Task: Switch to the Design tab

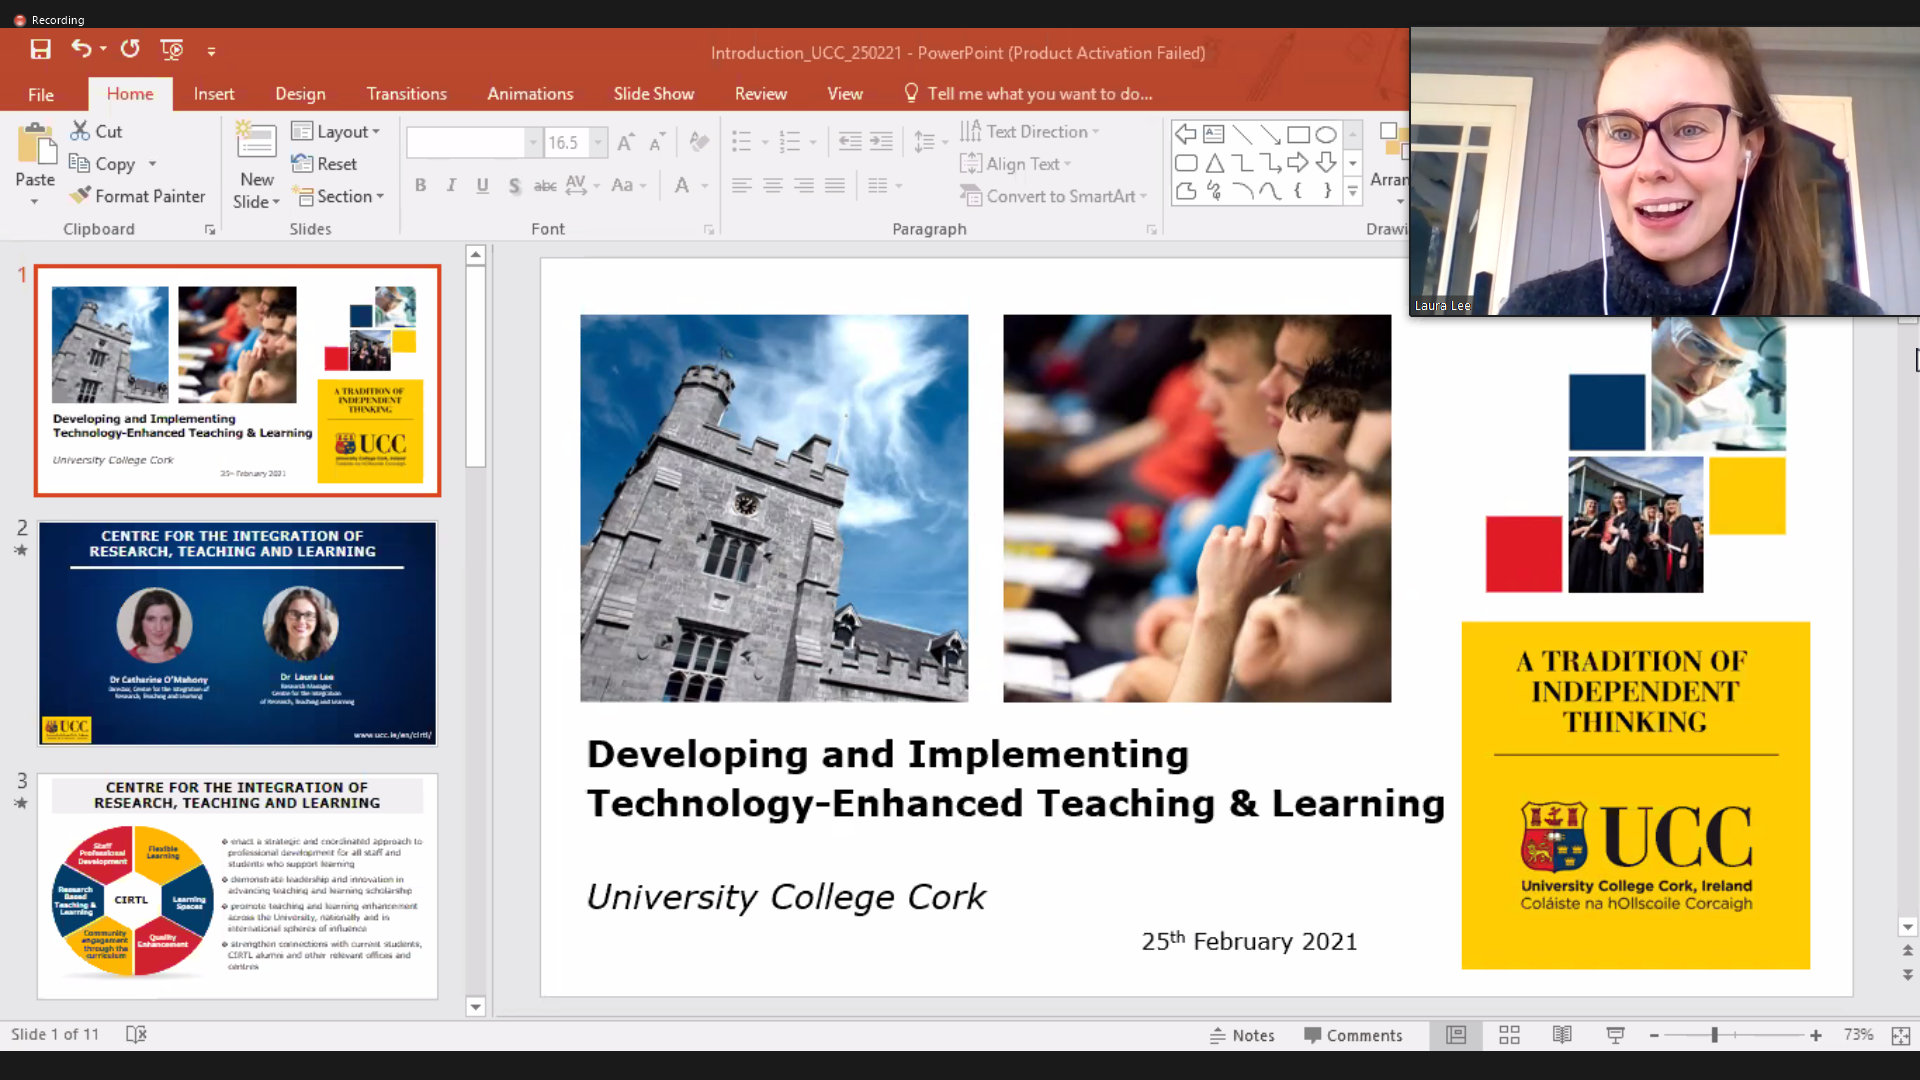Action: pyautogui.click(x=300, y=93)
